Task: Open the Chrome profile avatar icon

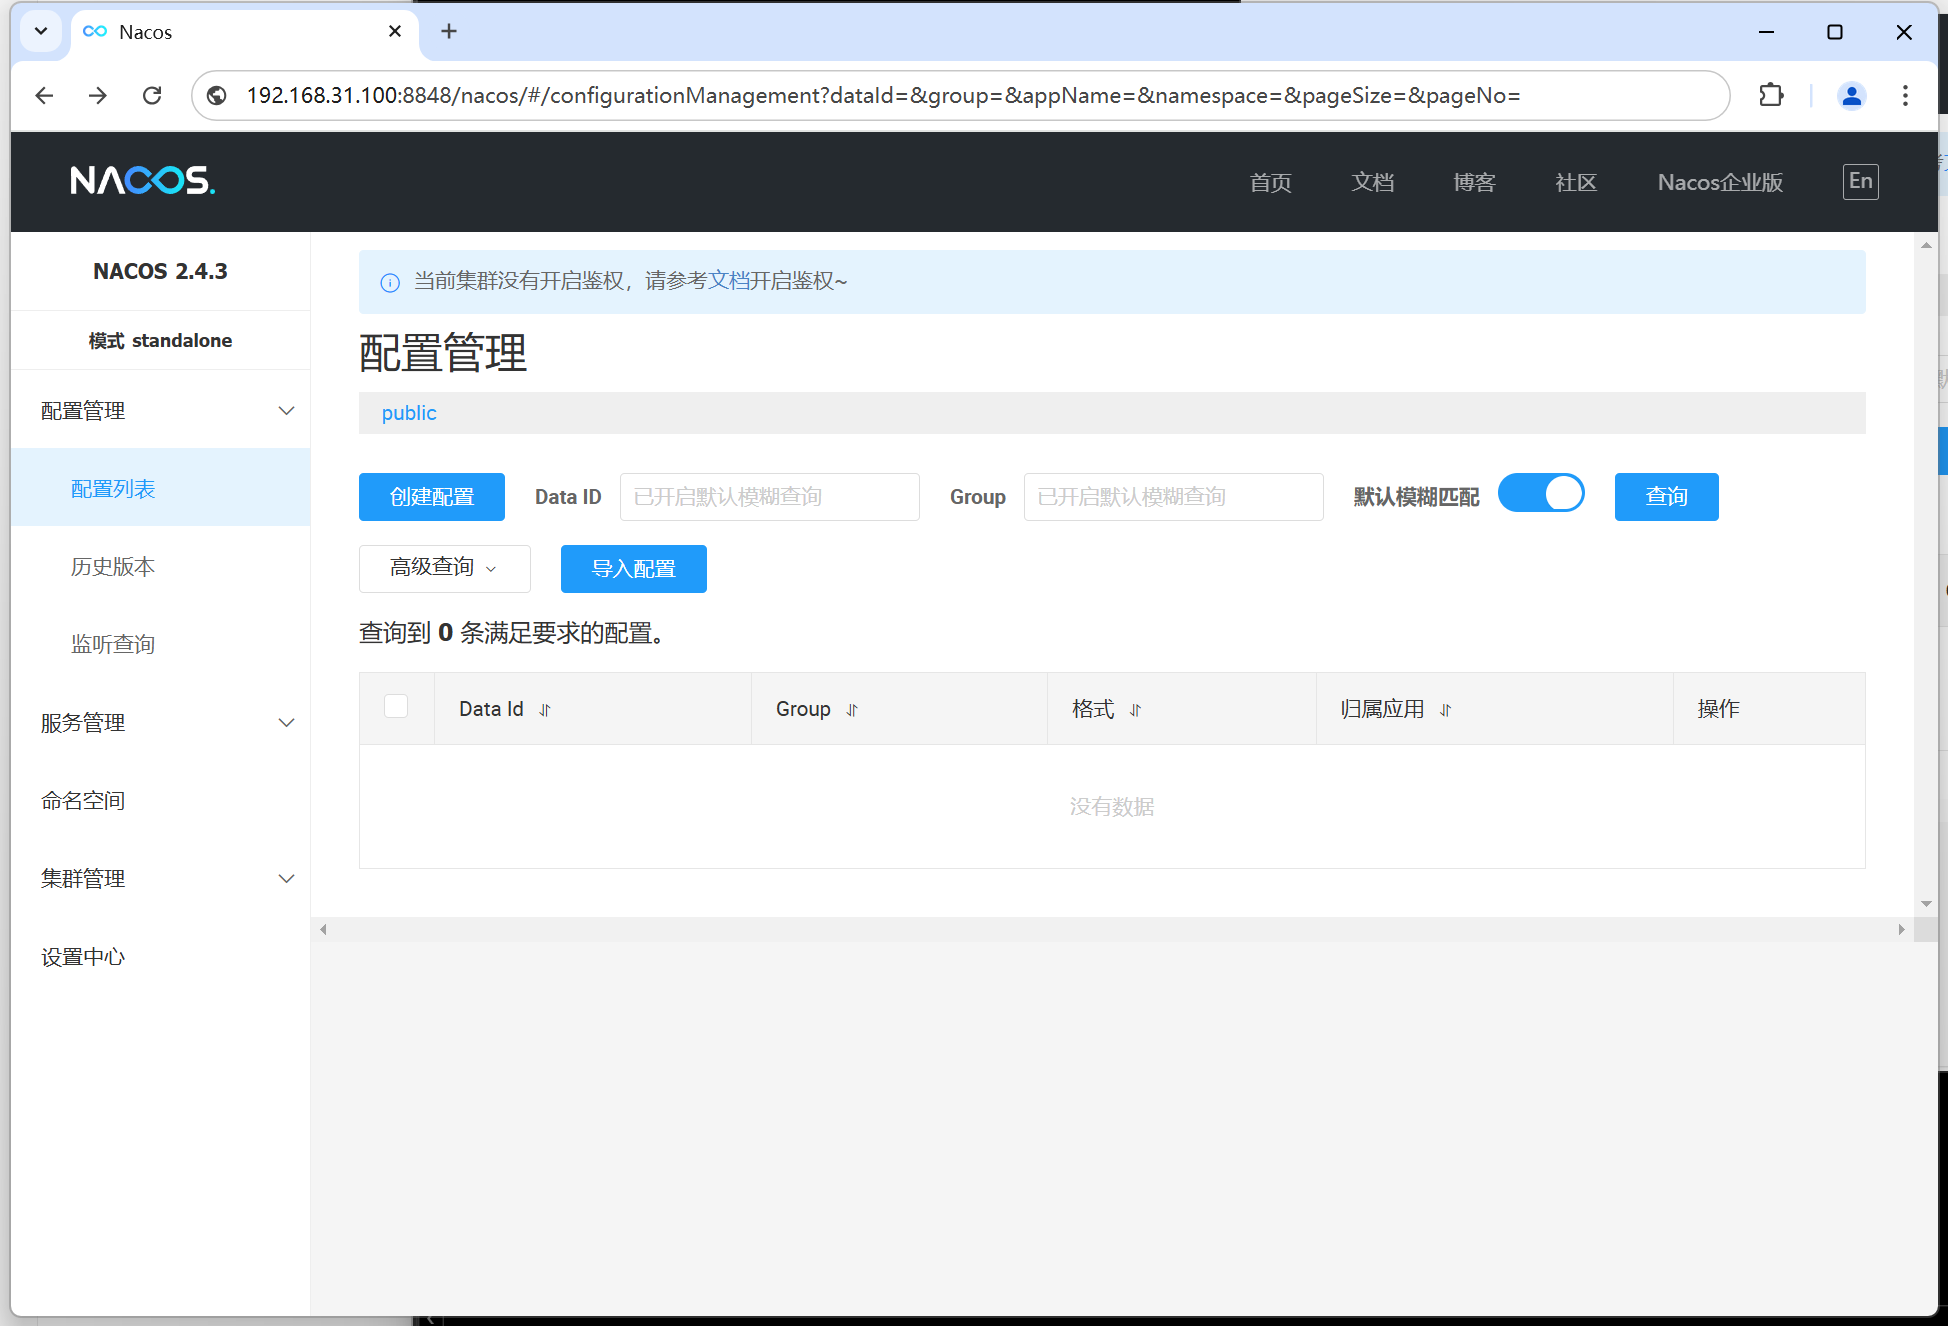Action: tap(1851, 95)
